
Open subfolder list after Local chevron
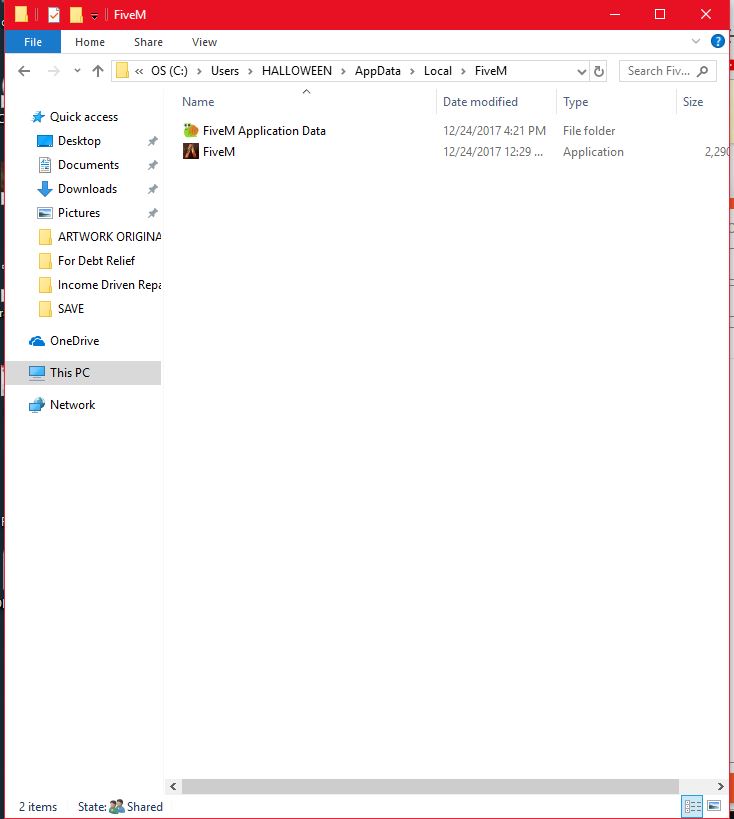[x=463, y=72]
